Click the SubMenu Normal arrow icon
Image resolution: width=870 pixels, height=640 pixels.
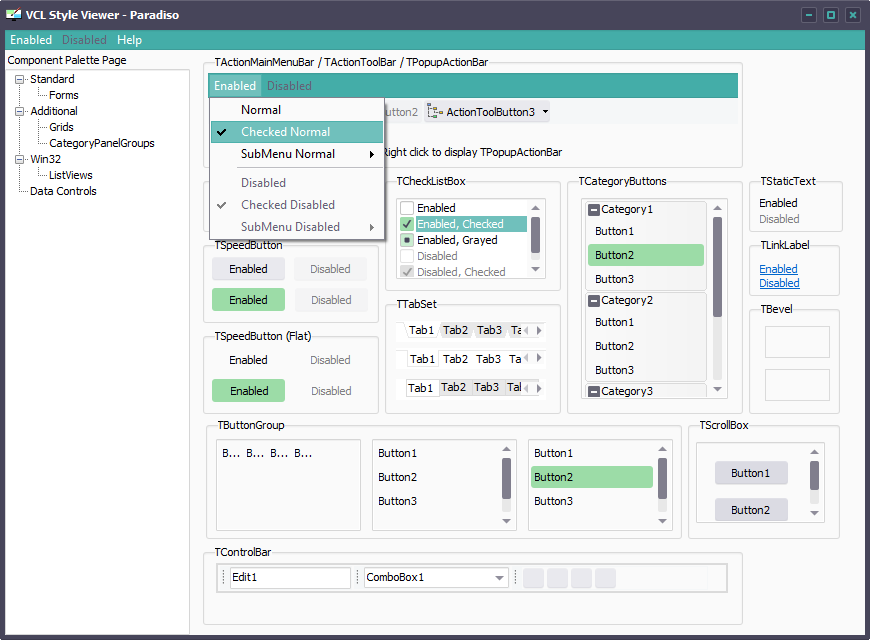click(x=372, y=154)
